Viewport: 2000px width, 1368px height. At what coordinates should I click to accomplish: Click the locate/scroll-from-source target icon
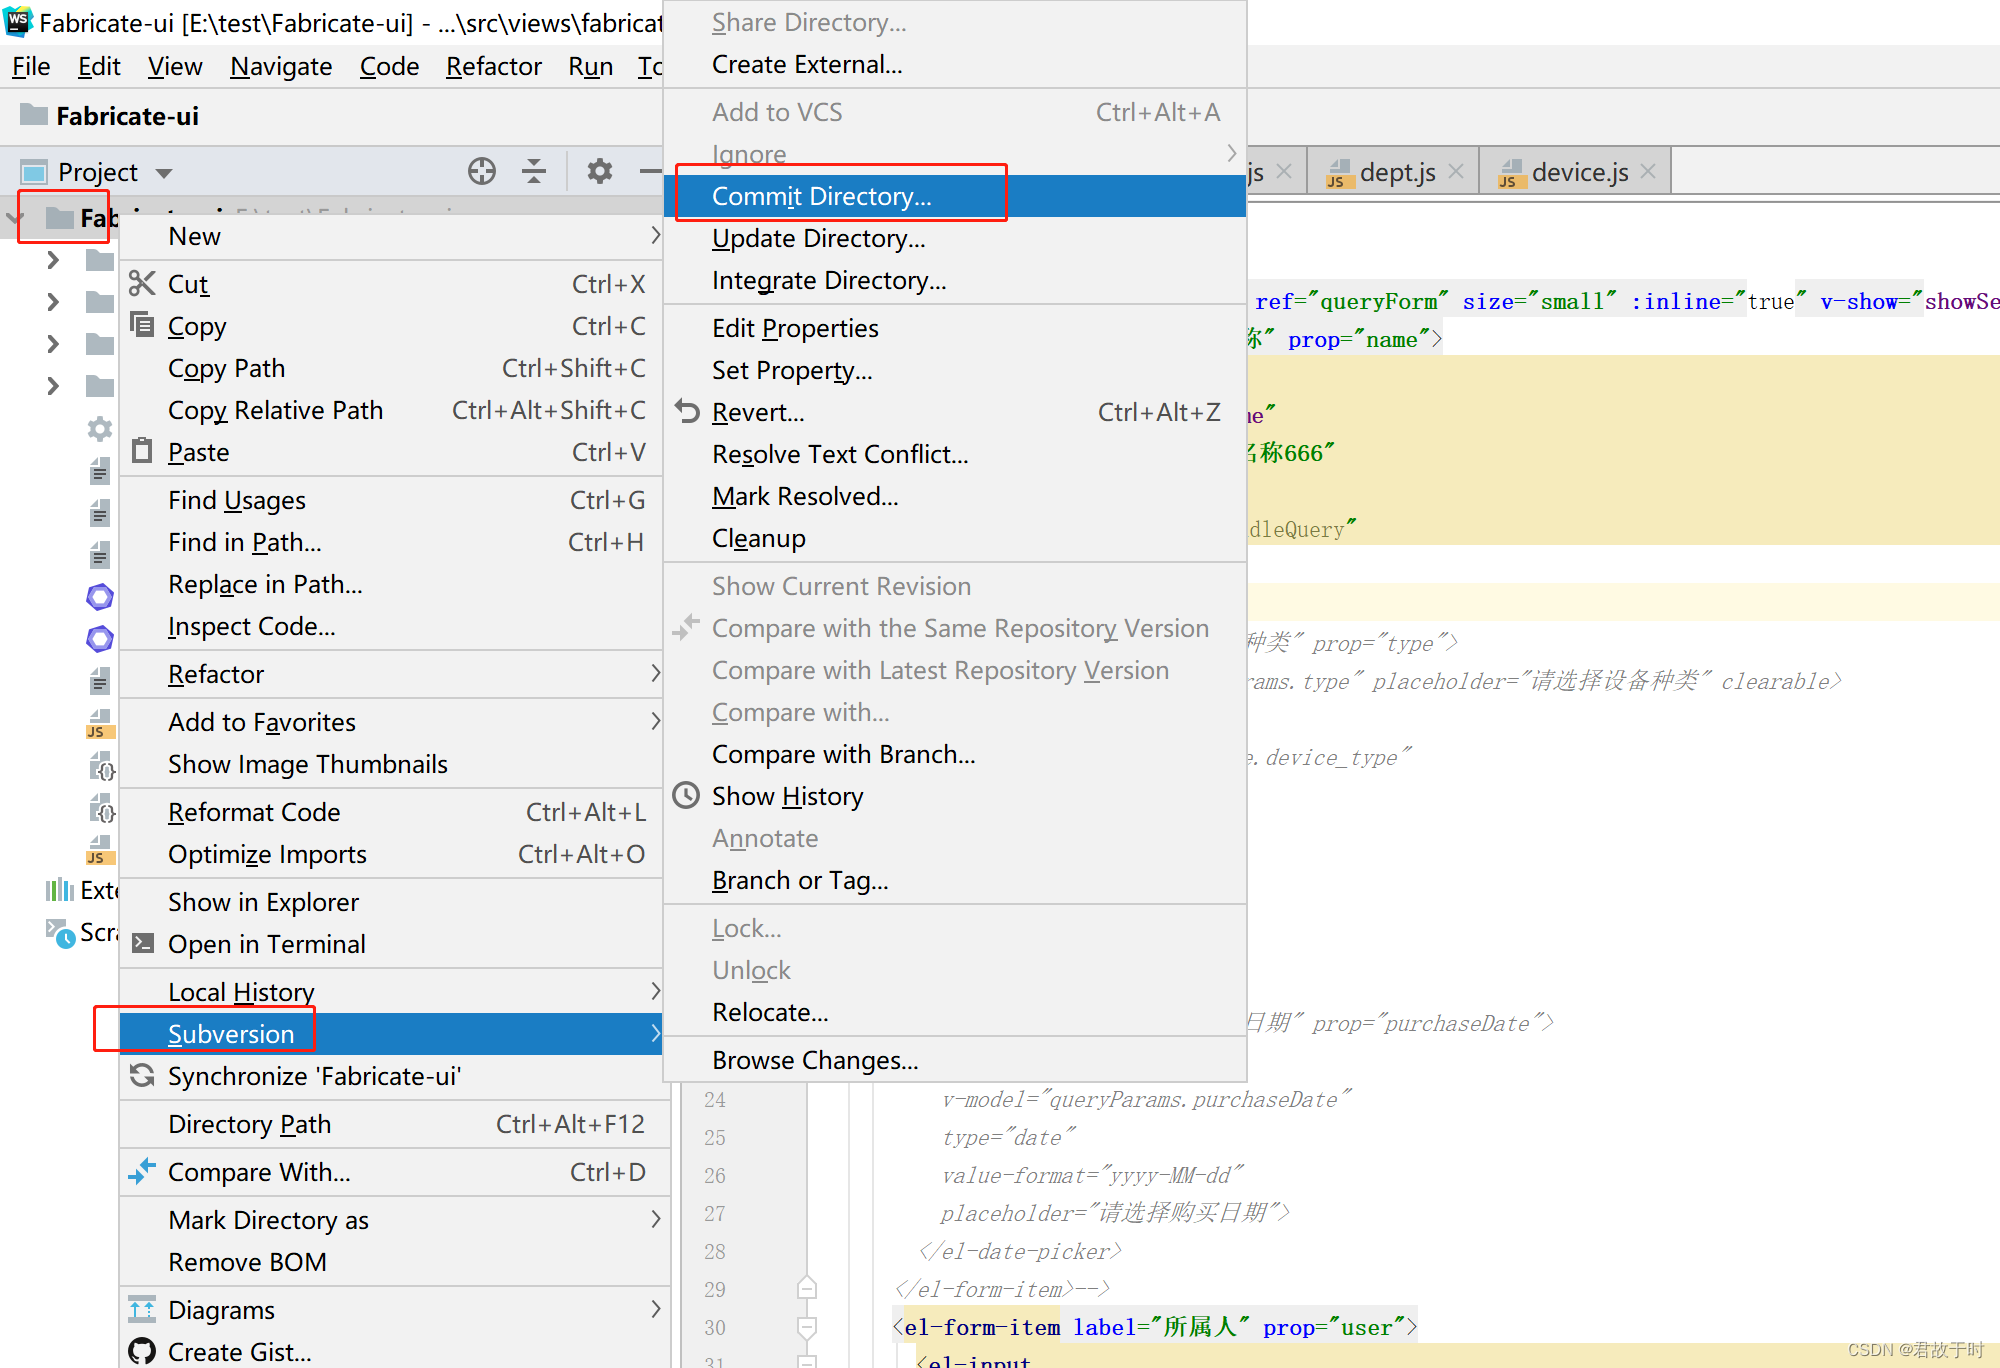click(x=482, y=171)
